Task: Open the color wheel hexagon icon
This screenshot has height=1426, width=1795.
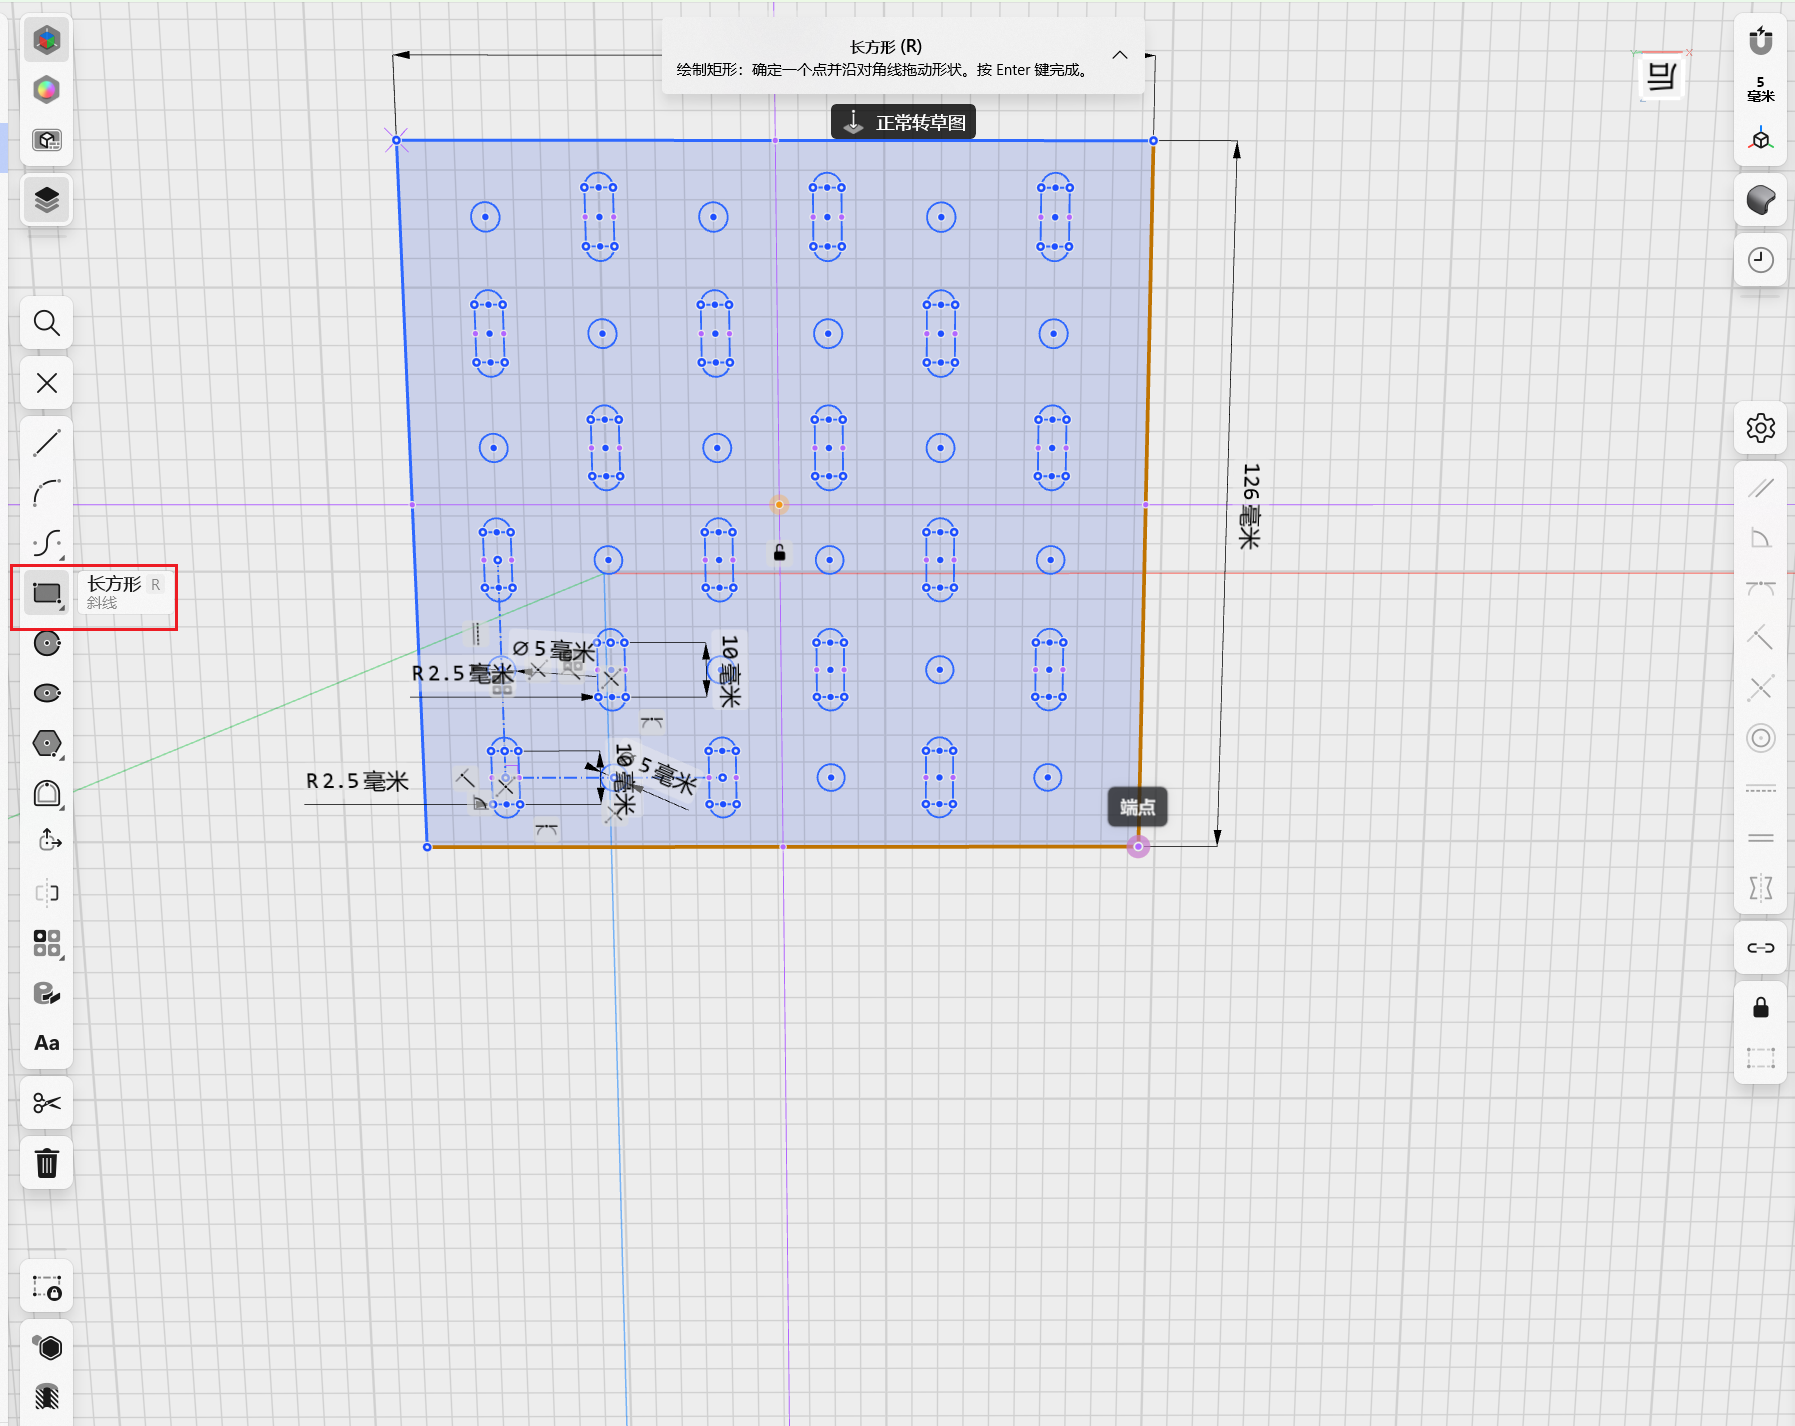Action: tap(47, 90)
